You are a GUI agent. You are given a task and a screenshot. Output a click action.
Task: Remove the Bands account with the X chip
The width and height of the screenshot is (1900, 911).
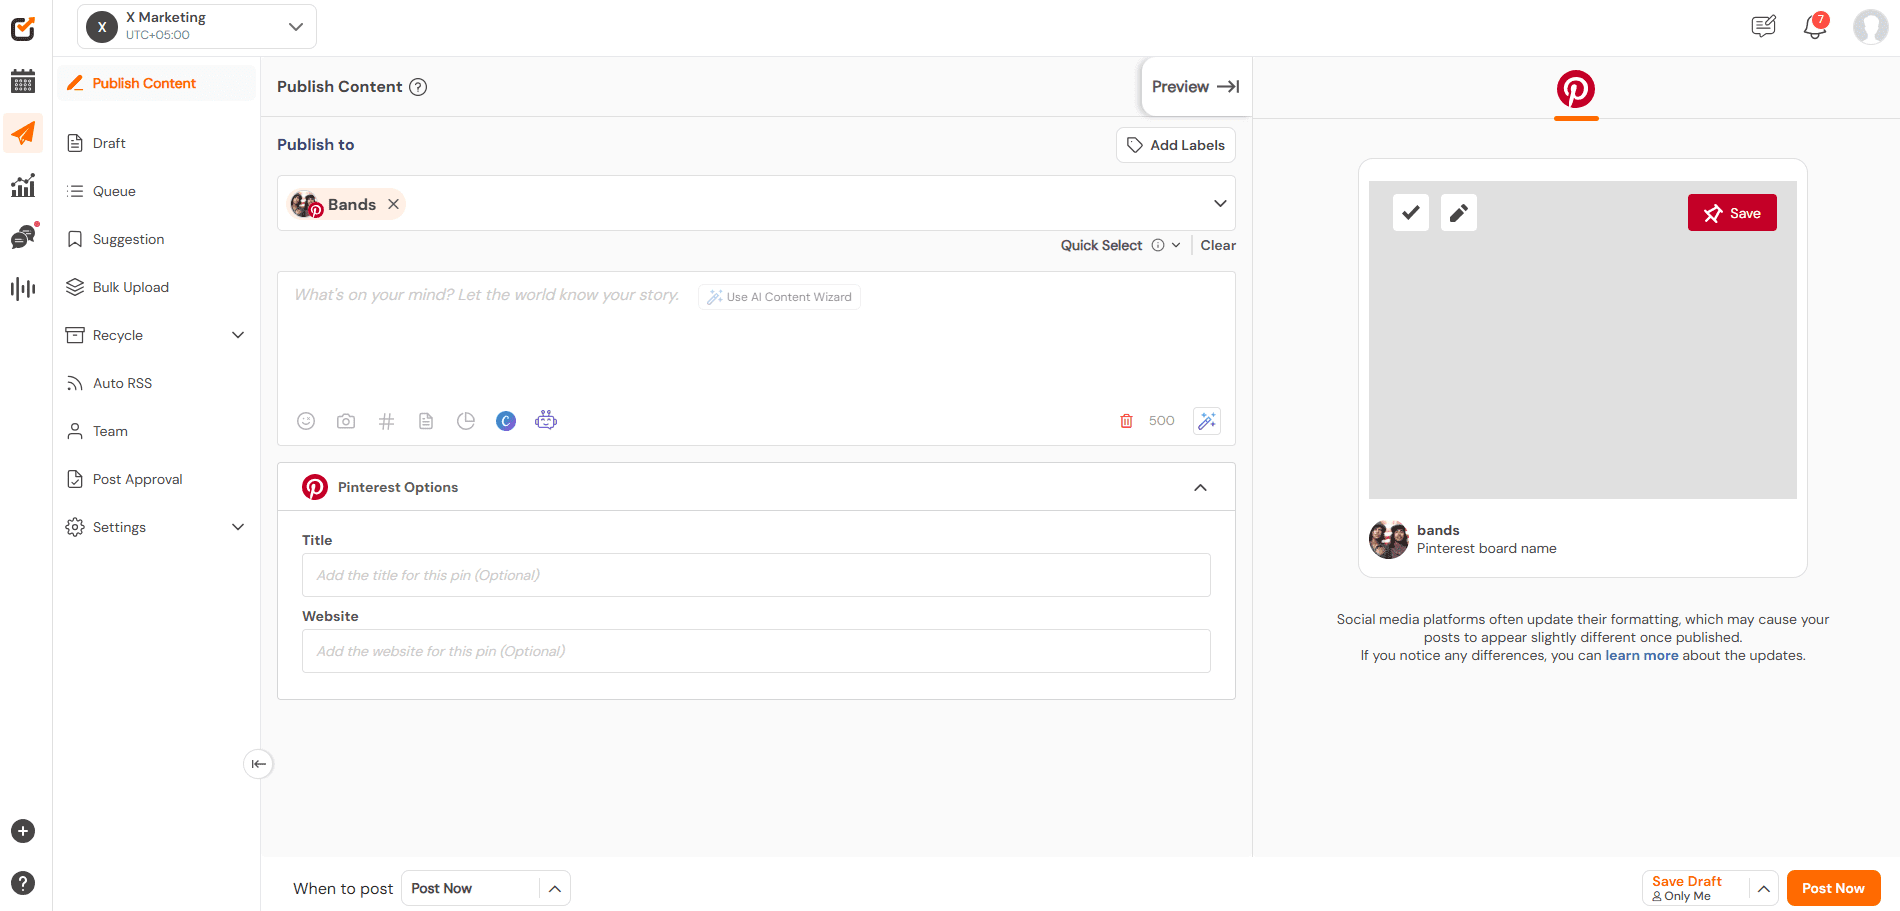coord(393,204)
